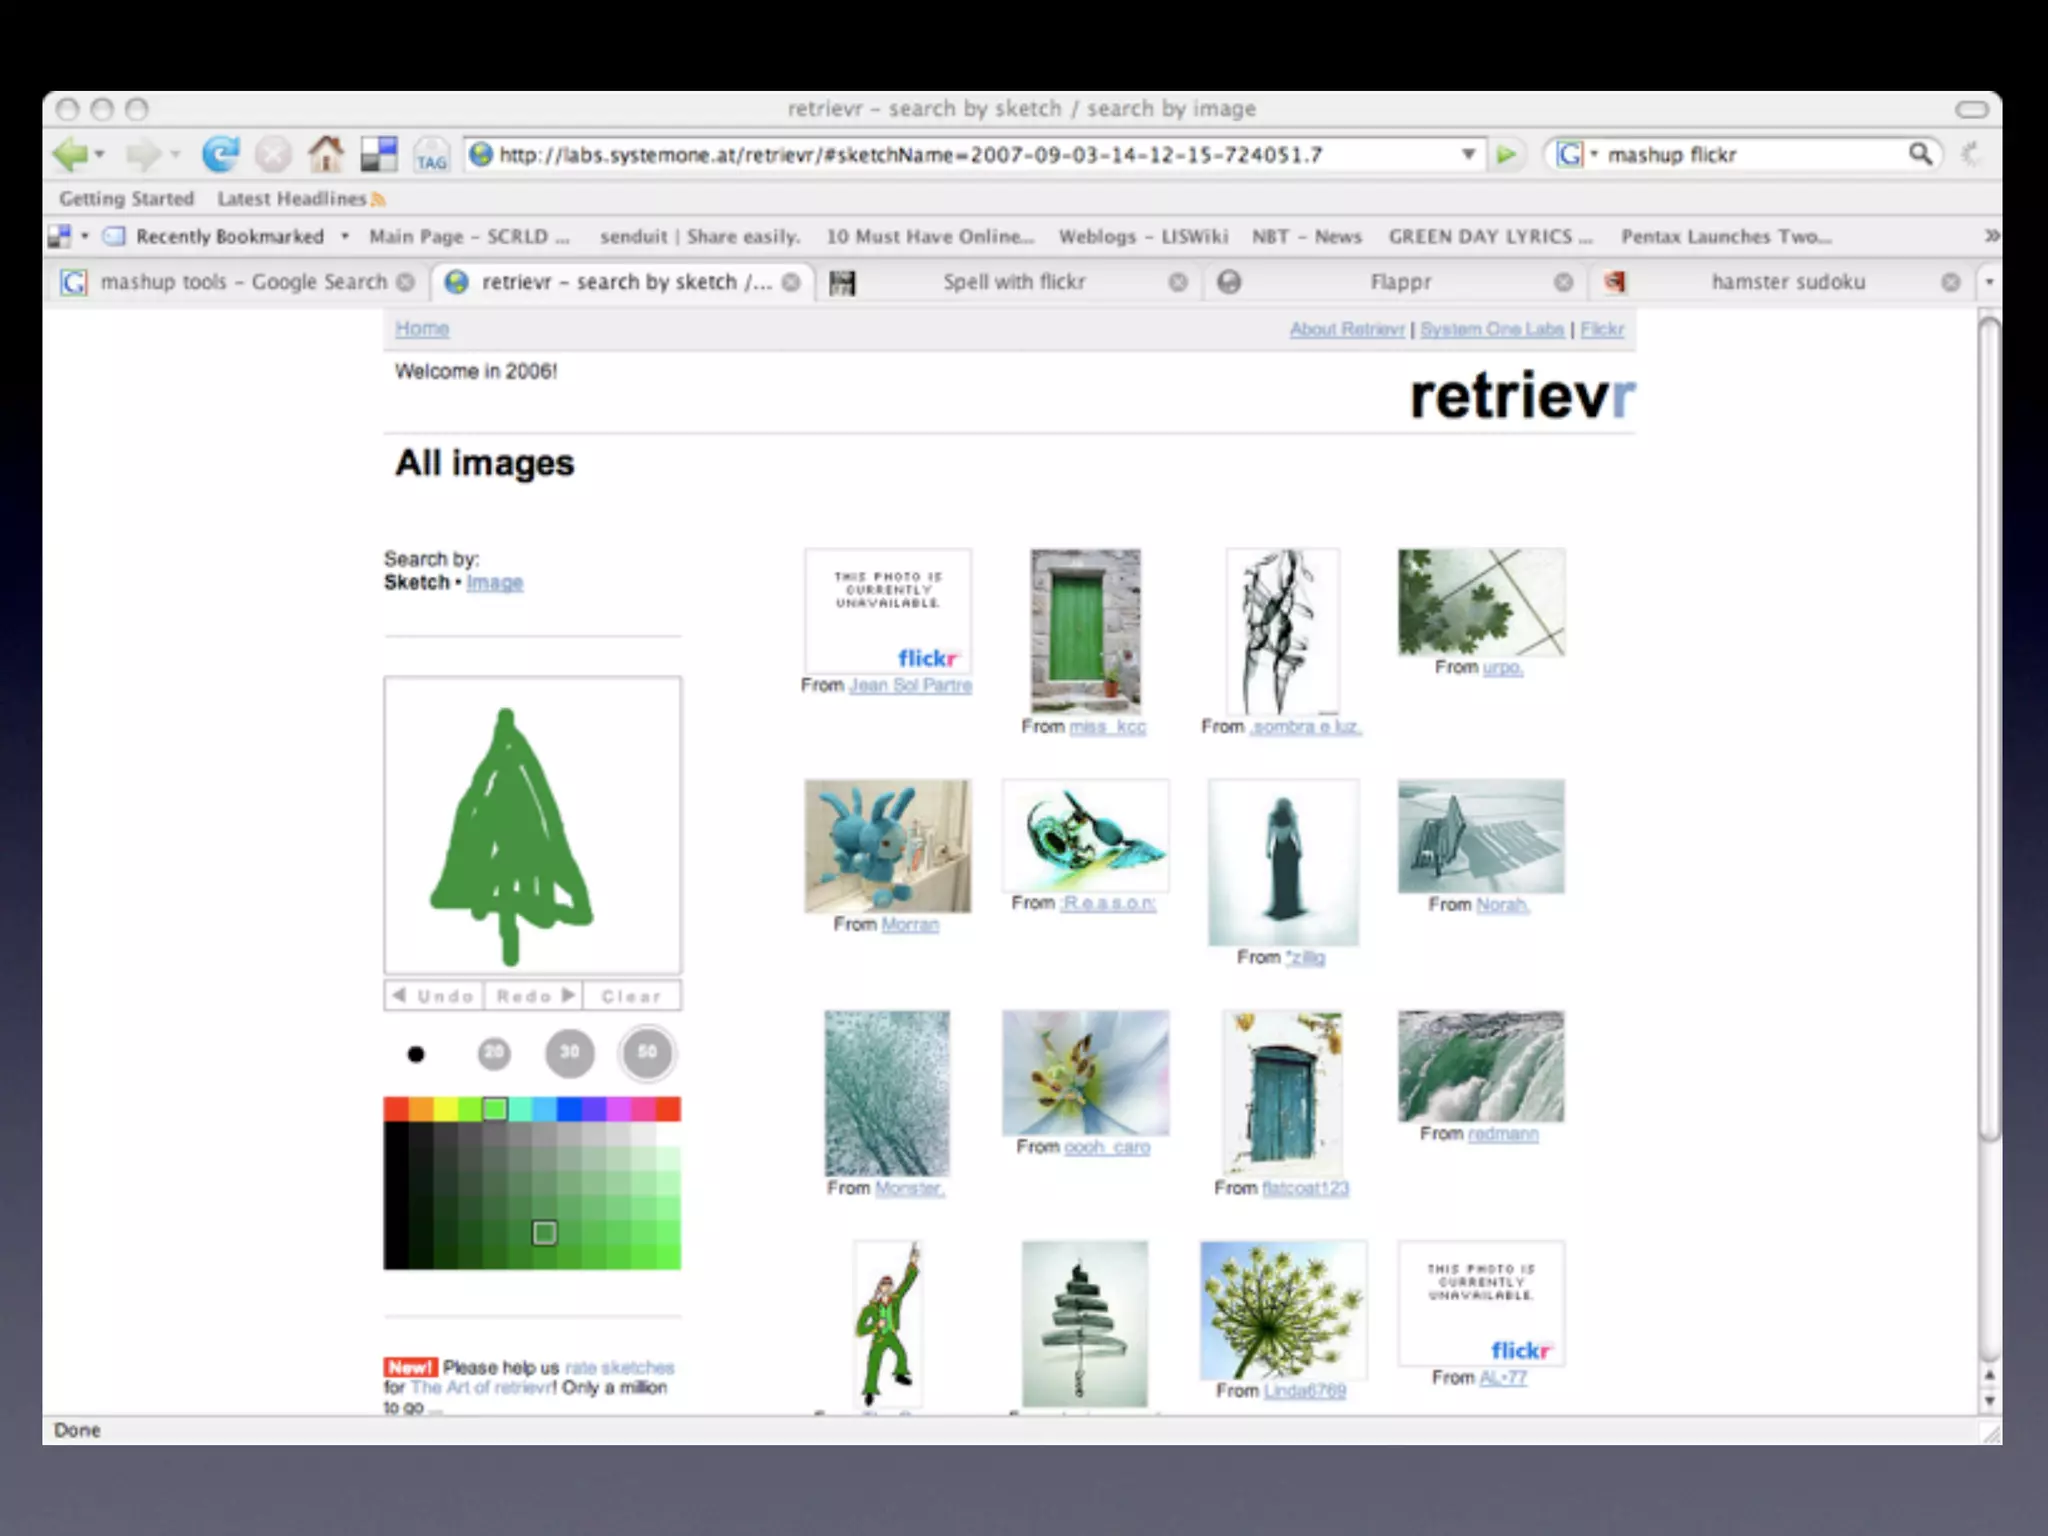This screenshot has width=2048, height=1536.
Task: Select the size 30 brush
Action: tap(569, 1053)
